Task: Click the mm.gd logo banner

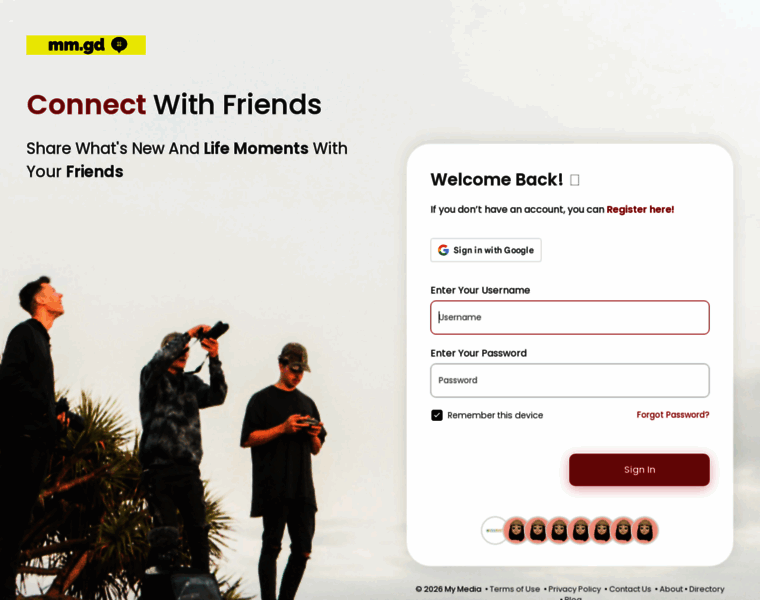Action: tap(86, 45)
